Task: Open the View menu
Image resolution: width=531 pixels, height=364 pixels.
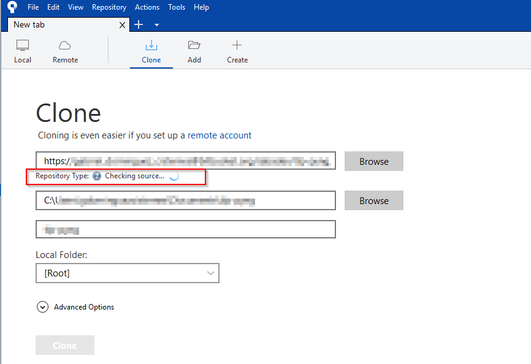Action: coord(76,7)
